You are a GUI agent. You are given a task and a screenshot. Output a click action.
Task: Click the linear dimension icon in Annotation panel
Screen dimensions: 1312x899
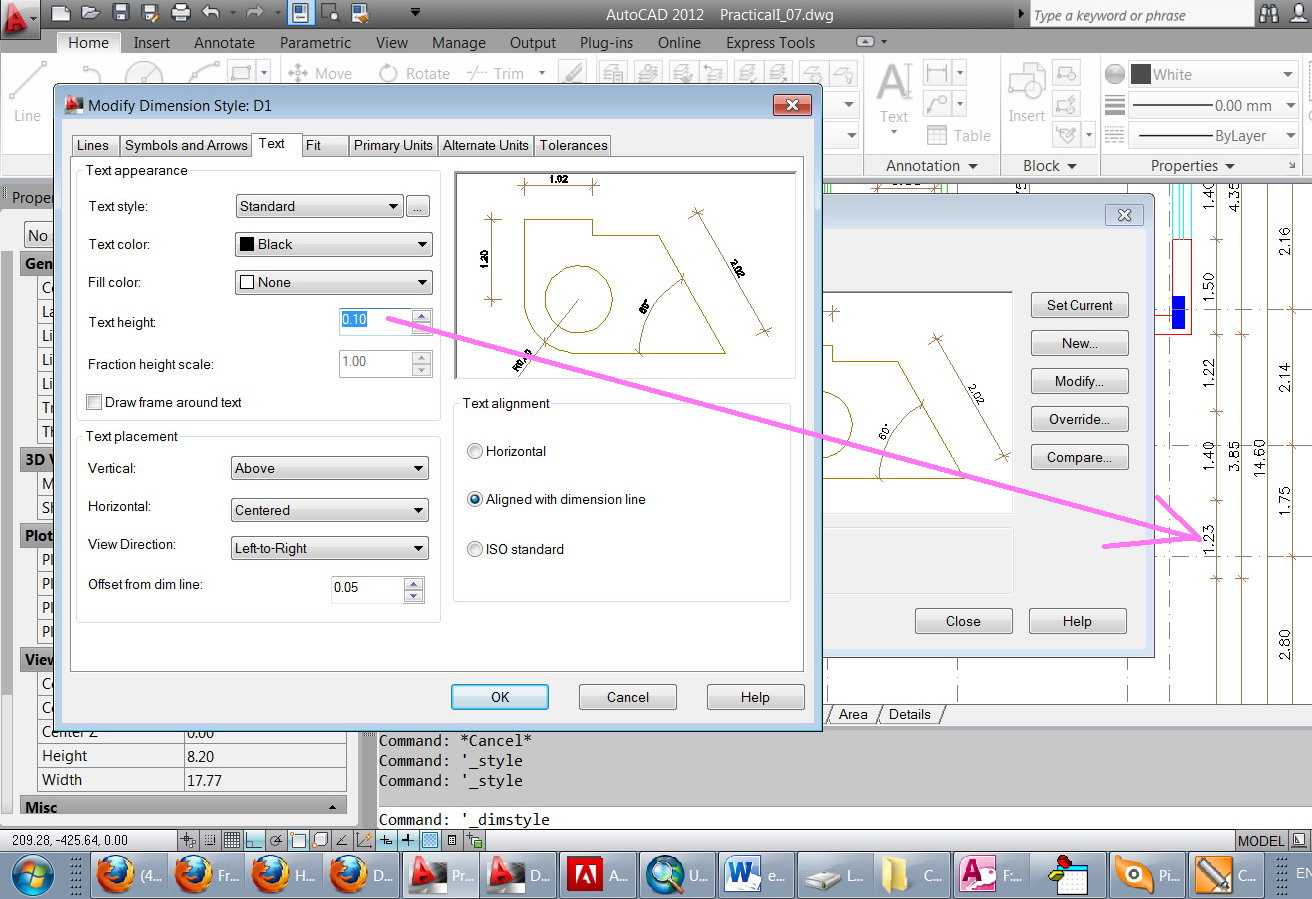click(x=937, y=73)
